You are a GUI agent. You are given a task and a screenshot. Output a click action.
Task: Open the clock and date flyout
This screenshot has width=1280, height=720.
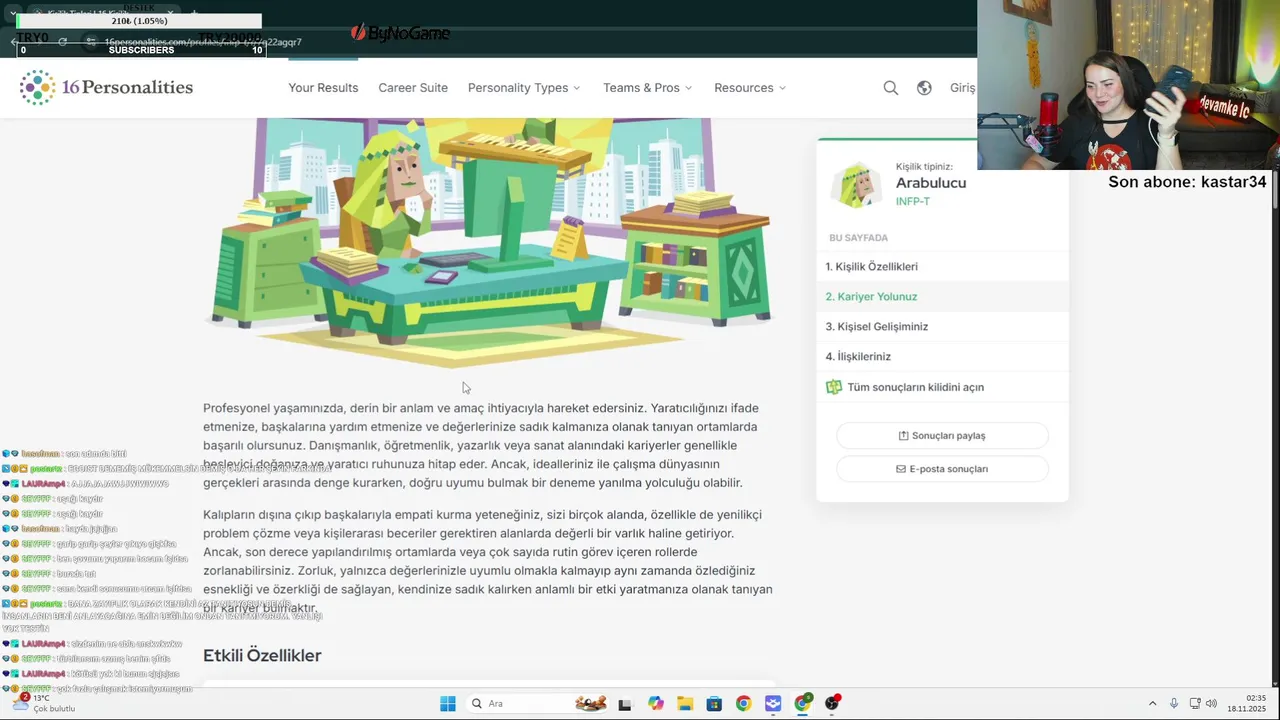click(1248, 703)
